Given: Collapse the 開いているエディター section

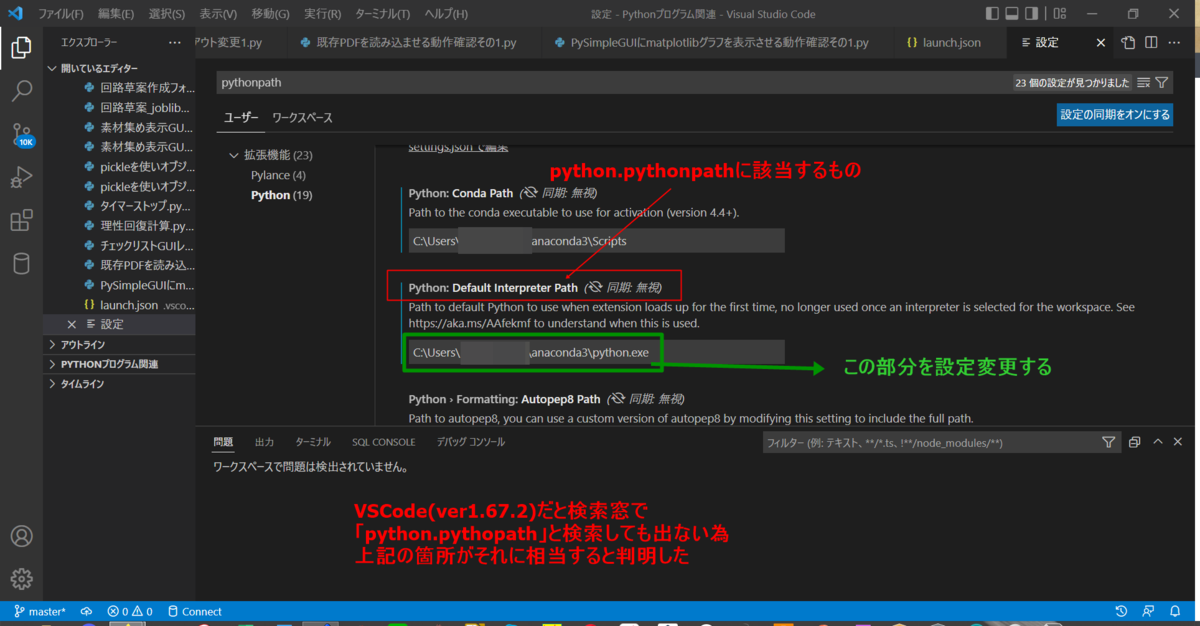Looking at the screenshot, I should point(118,68).
